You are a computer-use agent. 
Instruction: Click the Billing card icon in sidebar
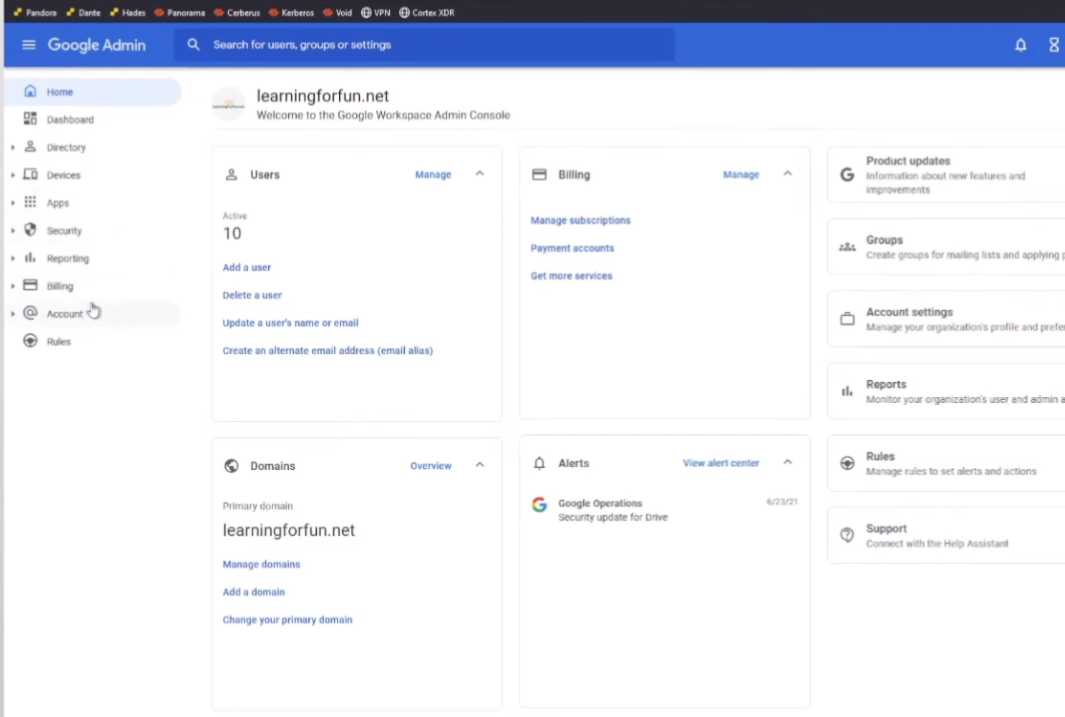[x=30, y=285]
